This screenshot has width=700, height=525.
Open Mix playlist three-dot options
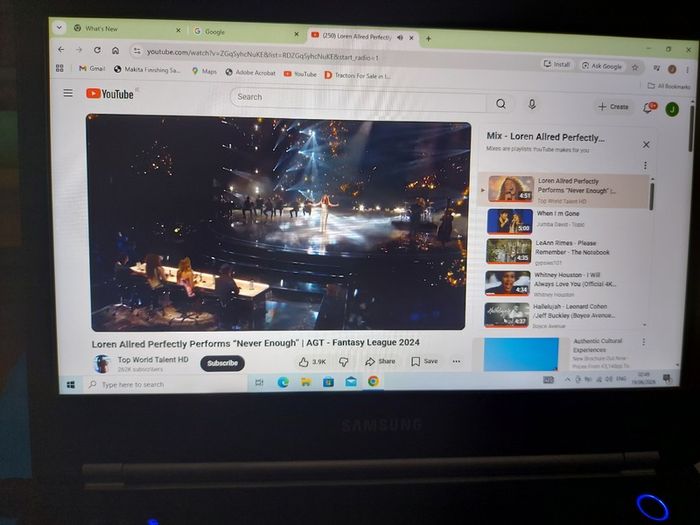[x=645, y=166]
